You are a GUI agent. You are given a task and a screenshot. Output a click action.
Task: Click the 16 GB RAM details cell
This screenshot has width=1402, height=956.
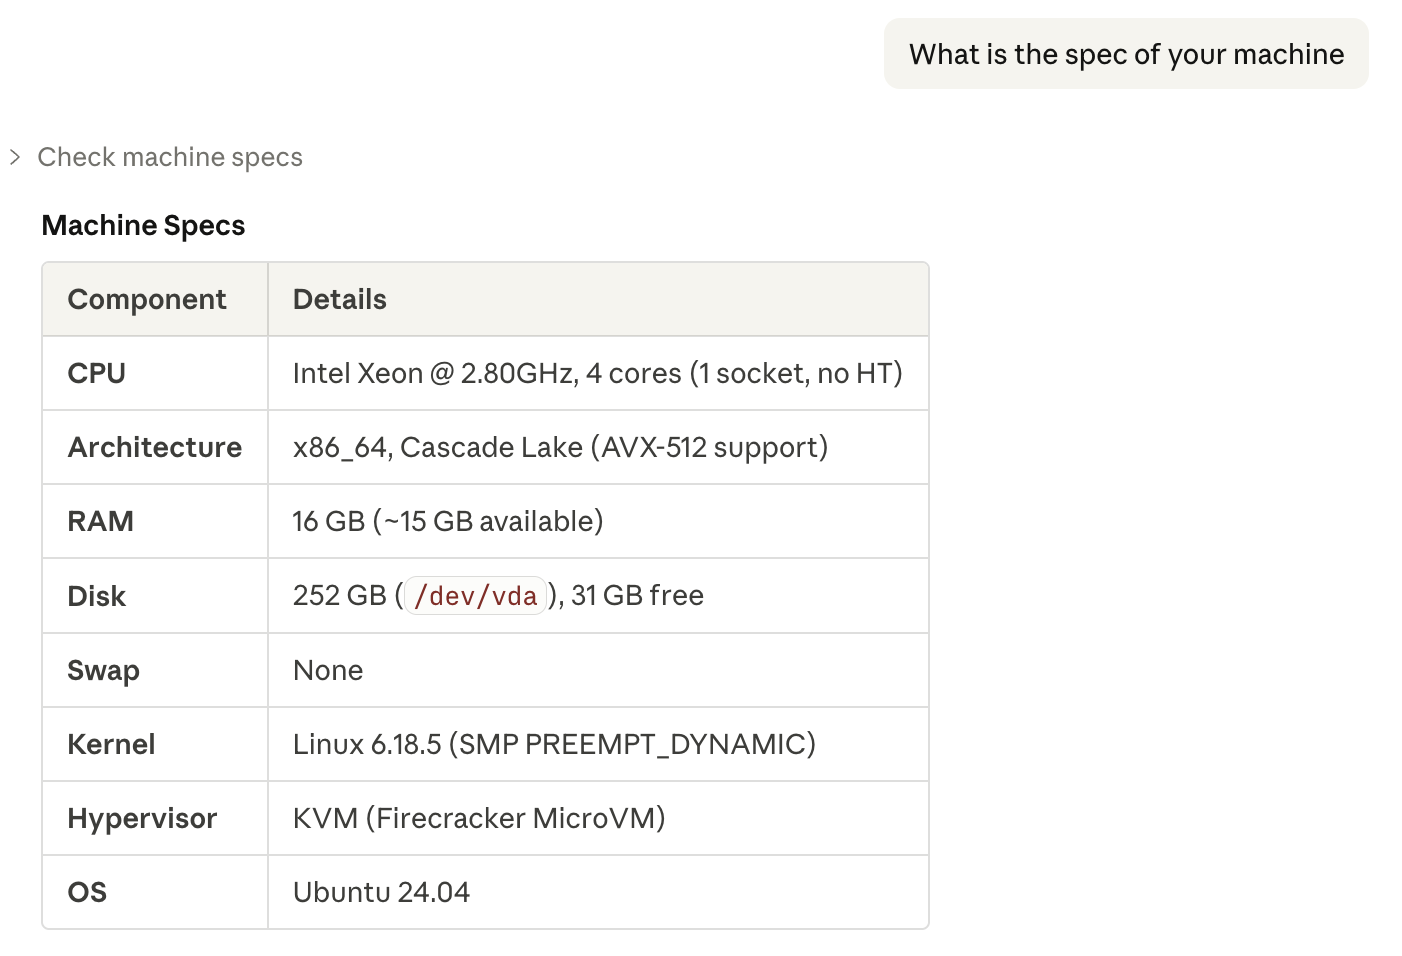pyautogui.click(x=447, y=522)
